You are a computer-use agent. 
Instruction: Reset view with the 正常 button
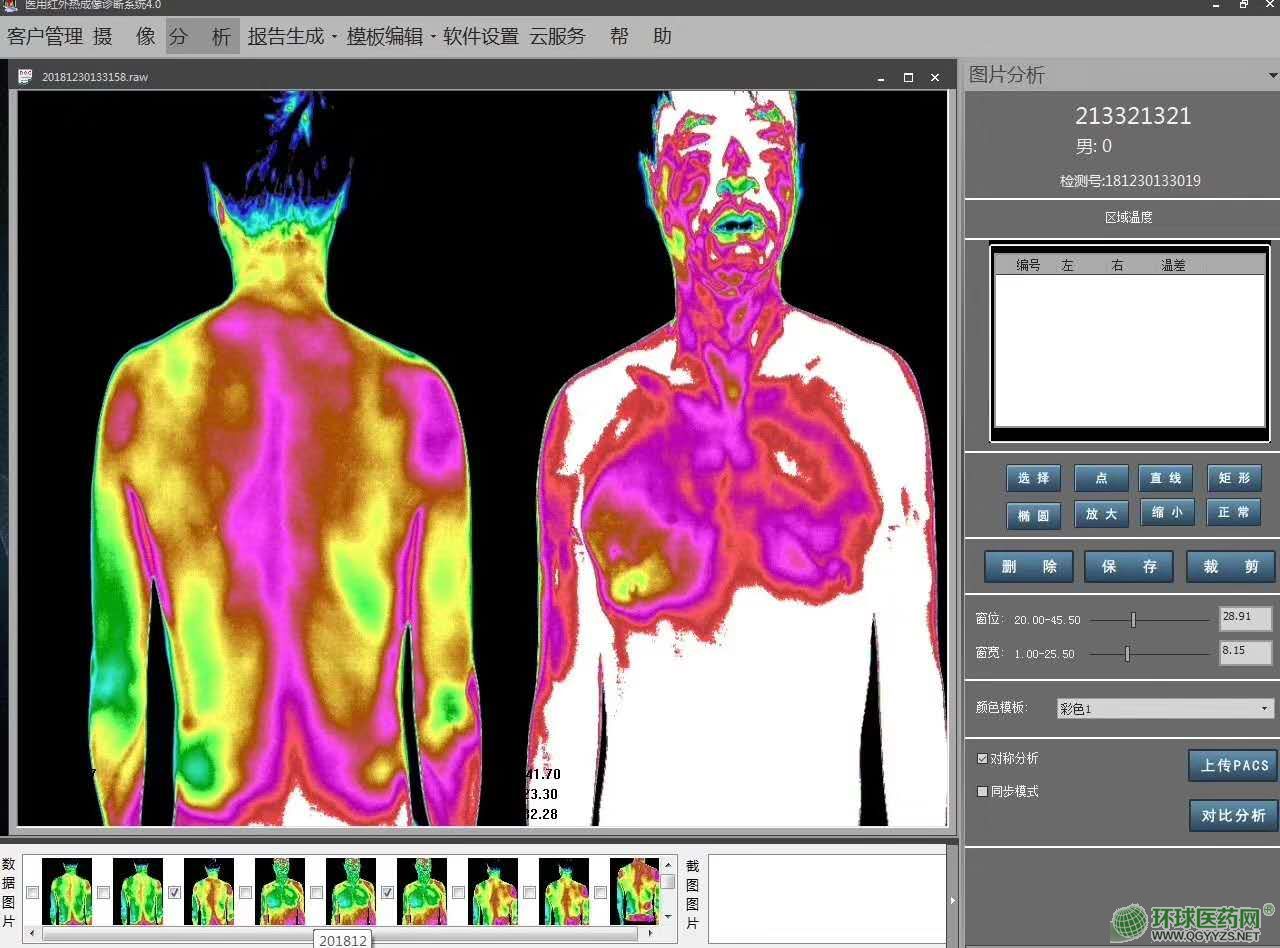[x=1233, y=513]
